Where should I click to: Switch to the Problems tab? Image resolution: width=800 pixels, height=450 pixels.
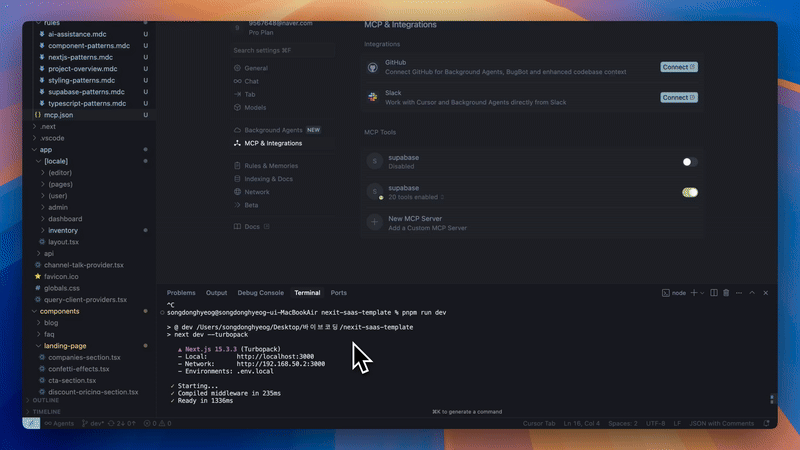pyautogui.click(x=181, y=293)
